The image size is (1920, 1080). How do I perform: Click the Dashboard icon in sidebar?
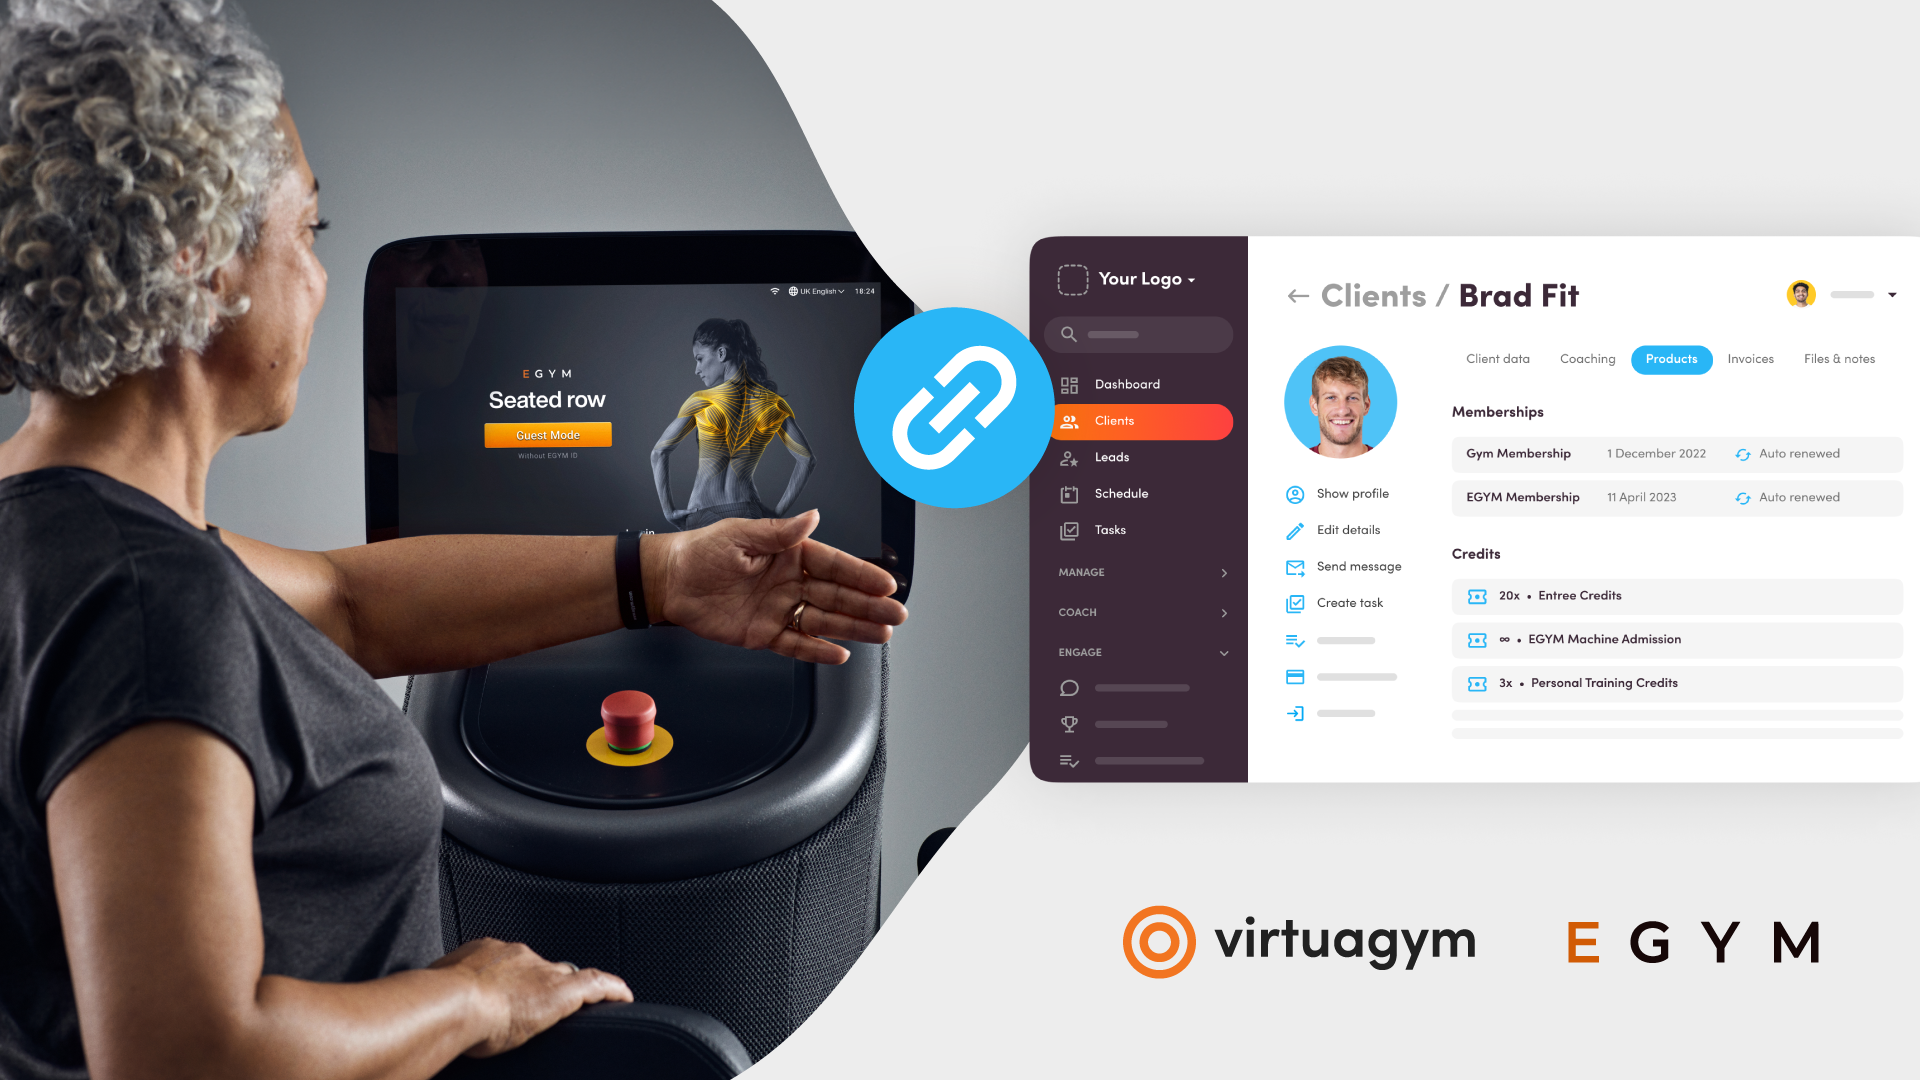point(1069,384)
